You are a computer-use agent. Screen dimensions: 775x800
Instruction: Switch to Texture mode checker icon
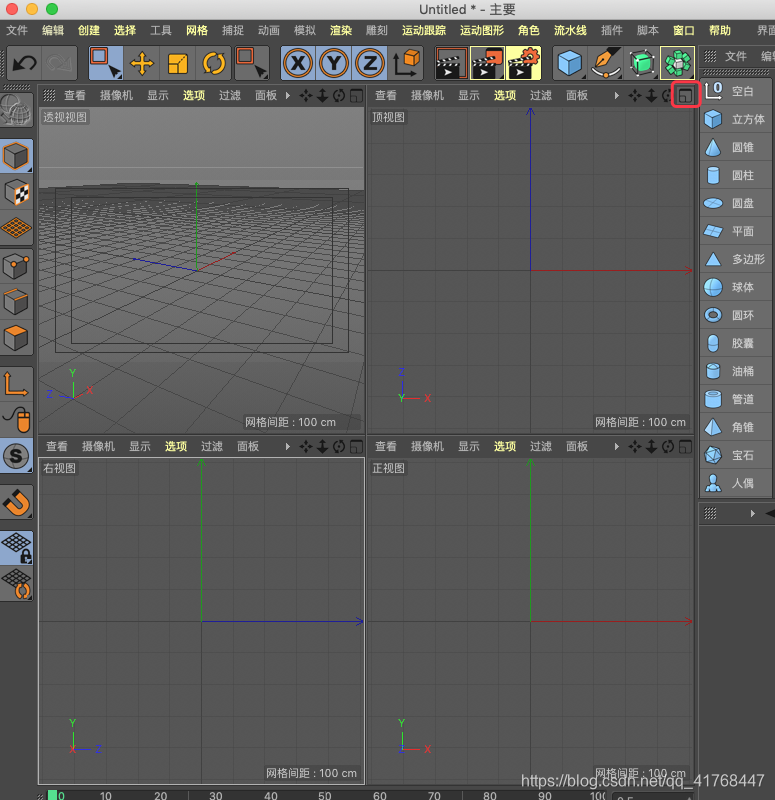click(16, 193)
